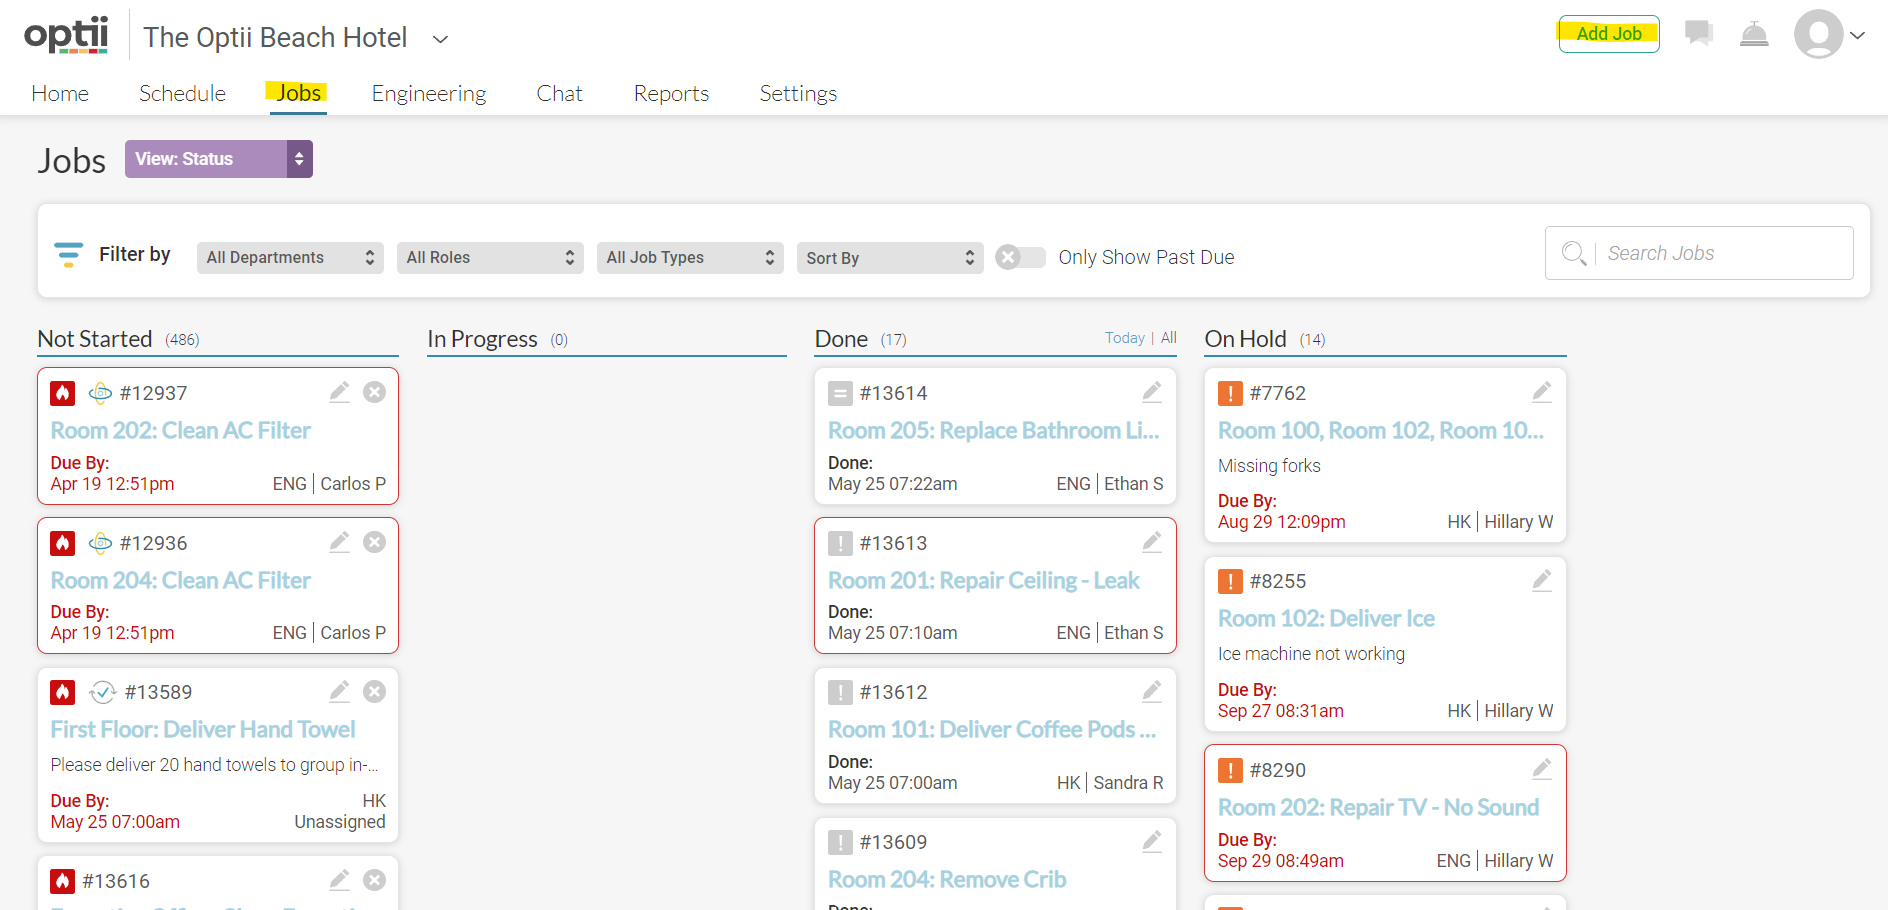Open Room 205: Replace Bathroom job
Image resolution: width=1888 pixels, height=910 pixels.
pyautogui.click(x=994, y=430)
